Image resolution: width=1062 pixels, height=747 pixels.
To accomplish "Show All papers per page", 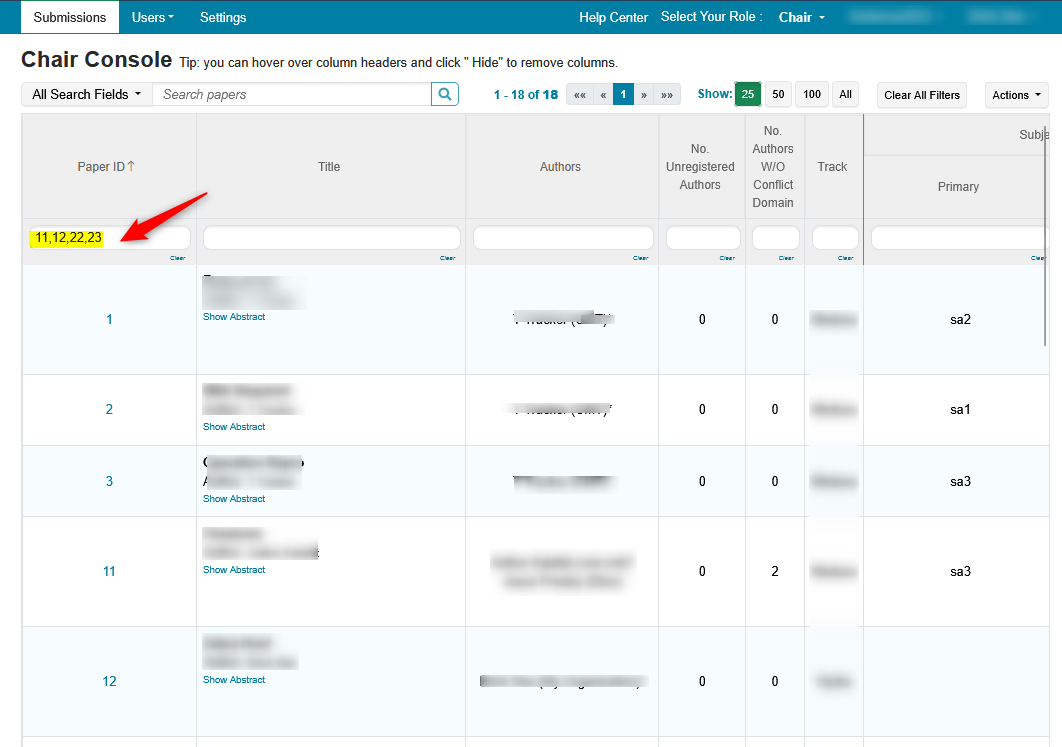I will (x=845, y=94).
